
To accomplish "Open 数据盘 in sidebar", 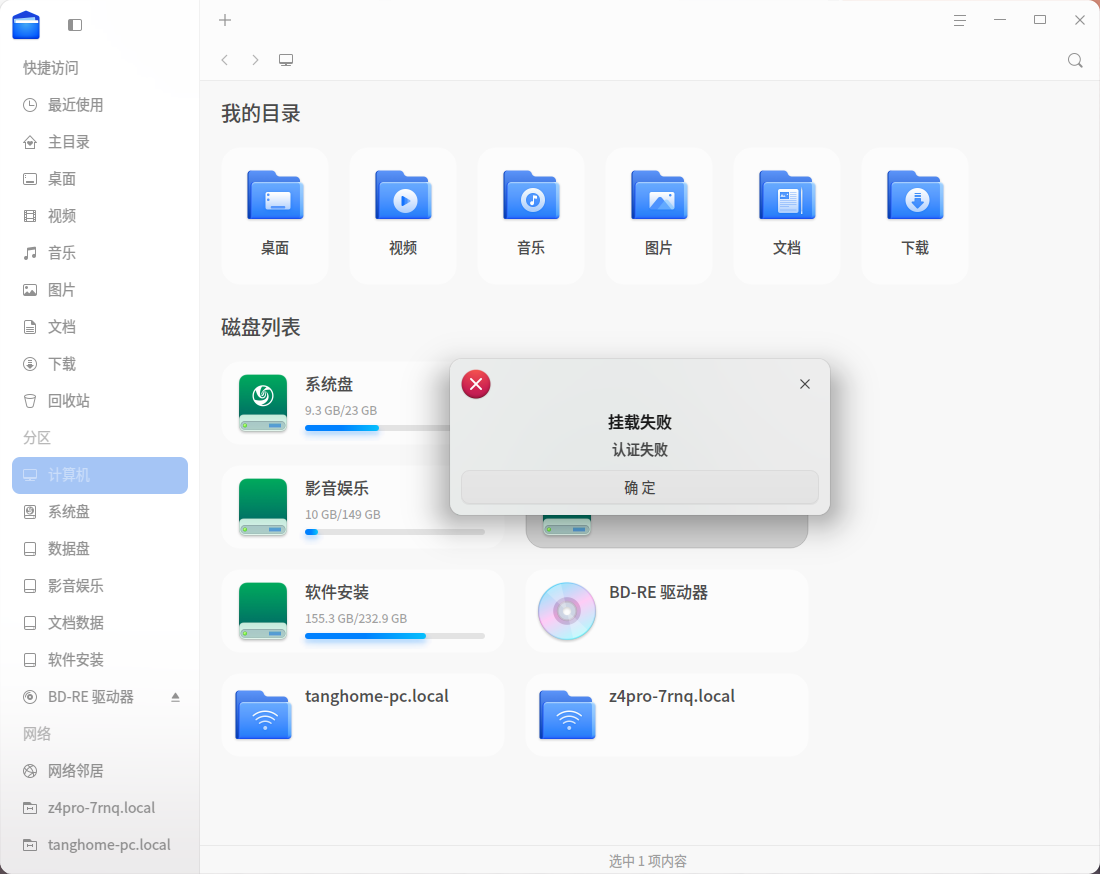I will pyautogui.click(x=100, y=549).
